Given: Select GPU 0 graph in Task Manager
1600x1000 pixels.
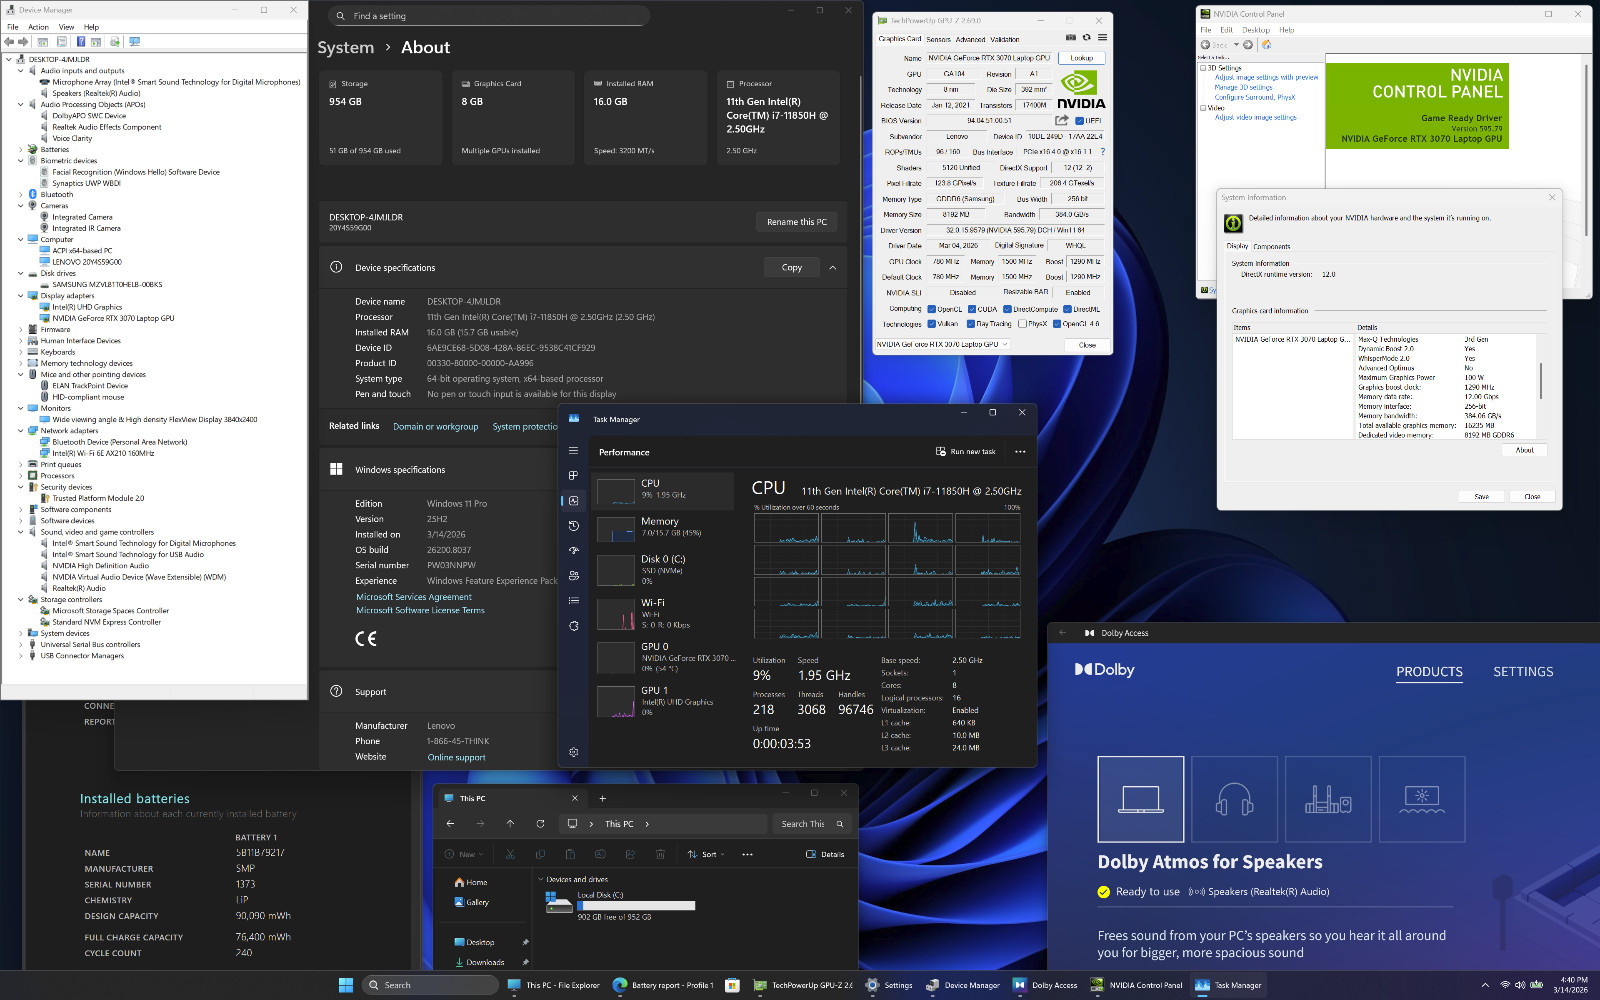Looking at the screenshot, I should [616, 657].
